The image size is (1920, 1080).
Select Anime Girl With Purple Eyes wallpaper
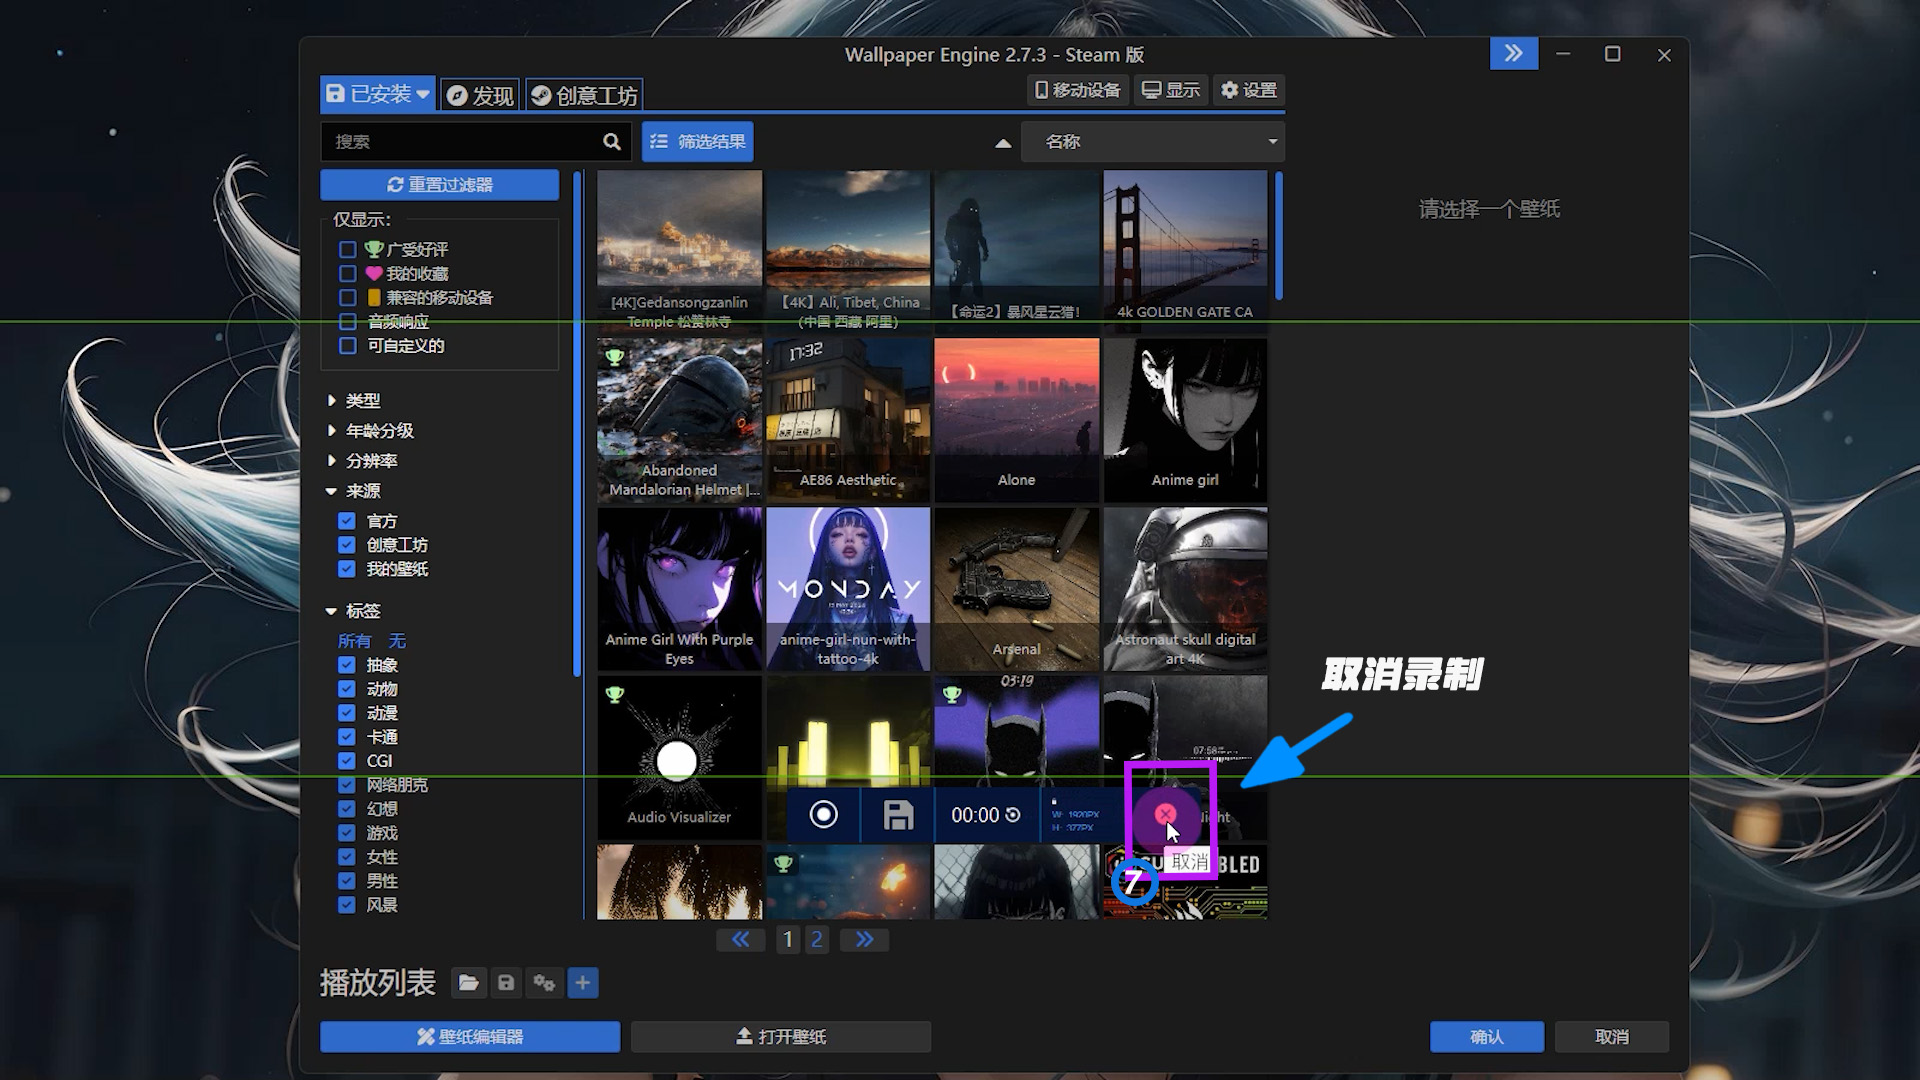[x=679, y=588]
